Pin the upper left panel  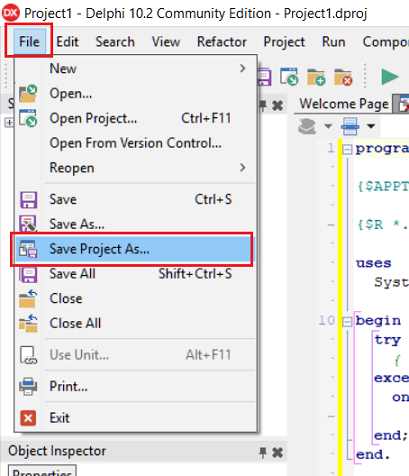point(263,106)
